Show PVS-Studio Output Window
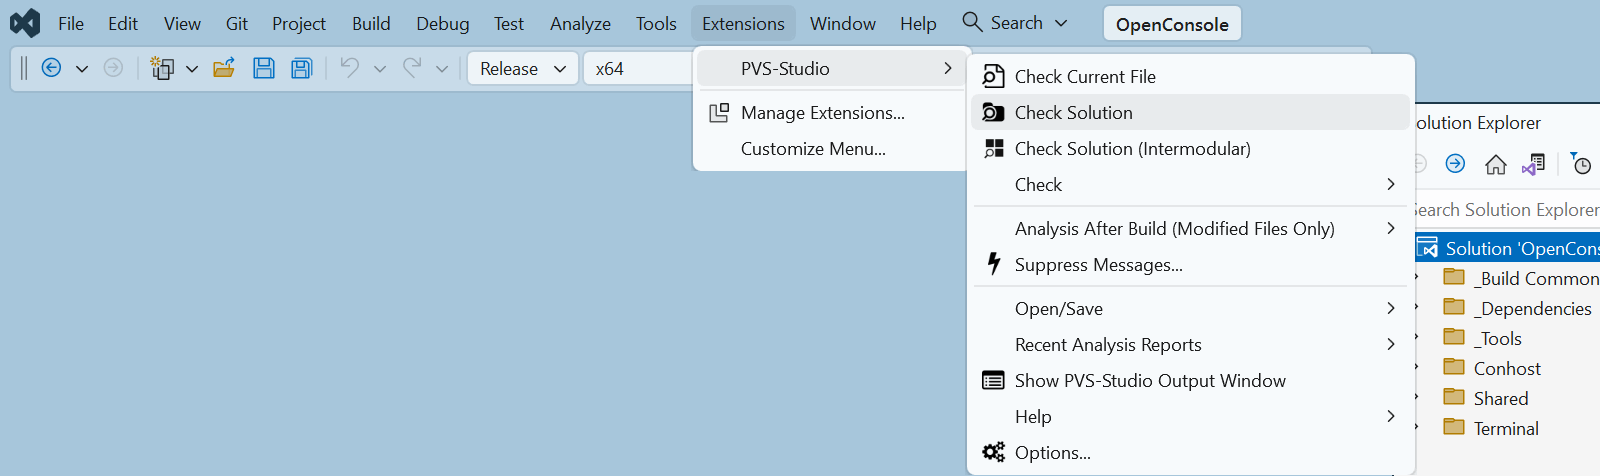The image size is (1600, 476). point(1150,381)
